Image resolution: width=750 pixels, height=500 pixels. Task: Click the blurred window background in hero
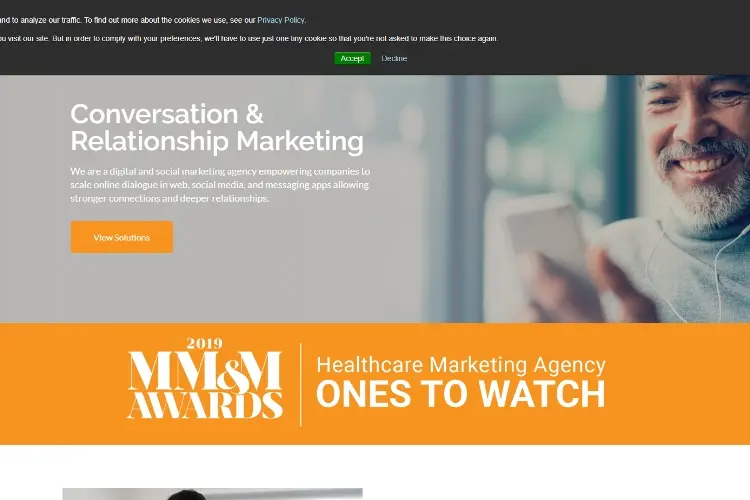[526, 134]
